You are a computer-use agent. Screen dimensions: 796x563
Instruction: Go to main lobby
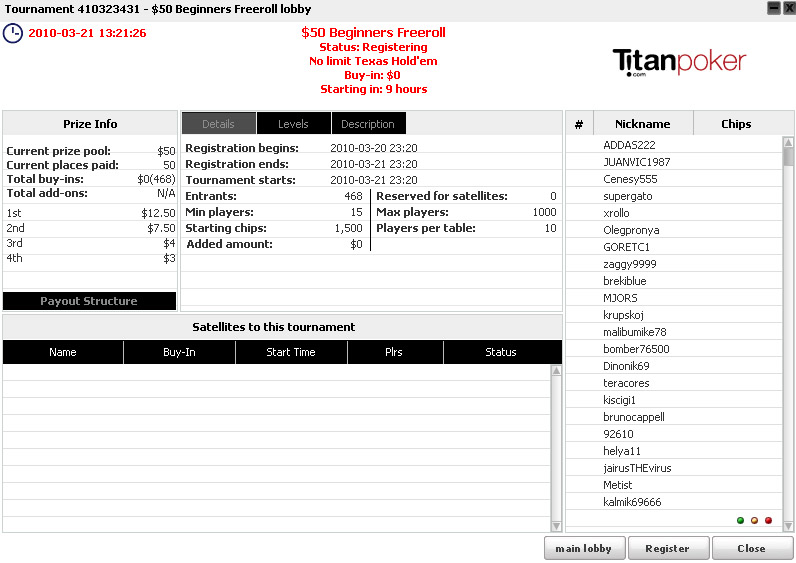coord(584,548)
